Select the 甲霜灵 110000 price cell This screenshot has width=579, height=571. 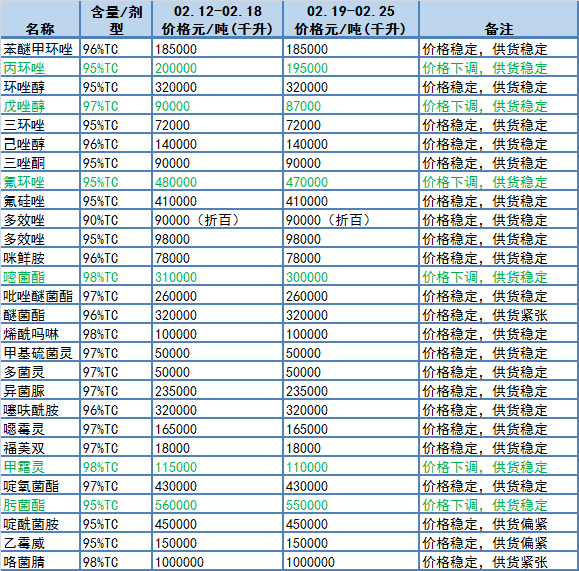coord(351,467)
